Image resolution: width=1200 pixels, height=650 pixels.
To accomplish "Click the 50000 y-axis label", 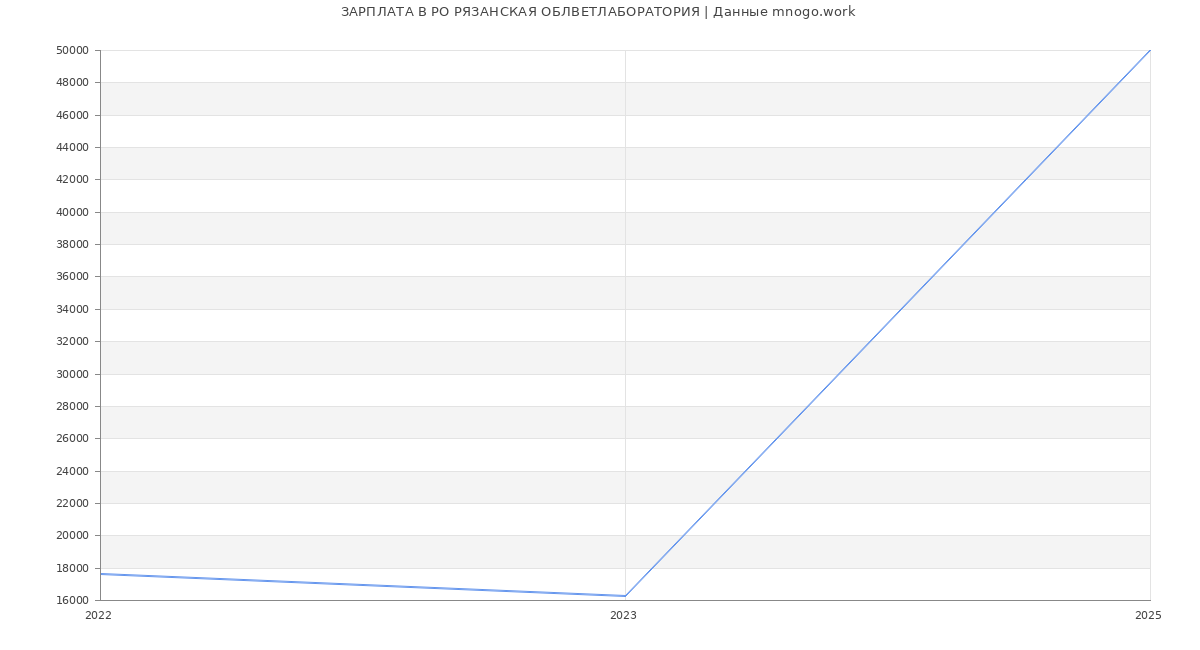I will point(73,50).
